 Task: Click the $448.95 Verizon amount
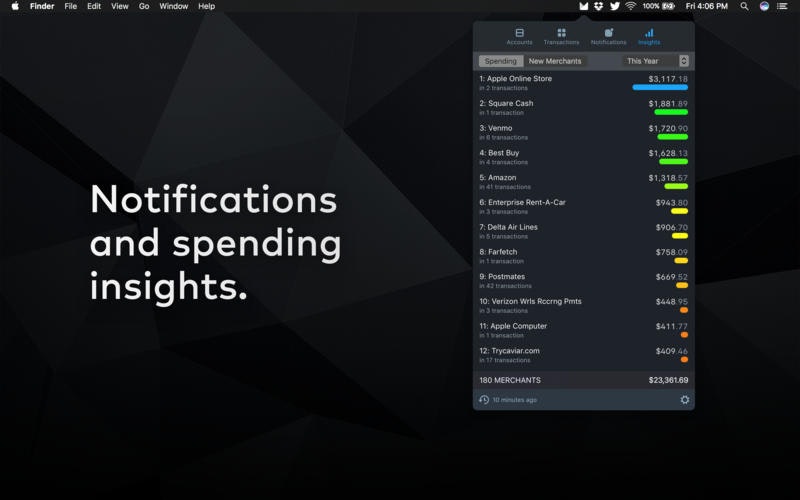point(671,302)
